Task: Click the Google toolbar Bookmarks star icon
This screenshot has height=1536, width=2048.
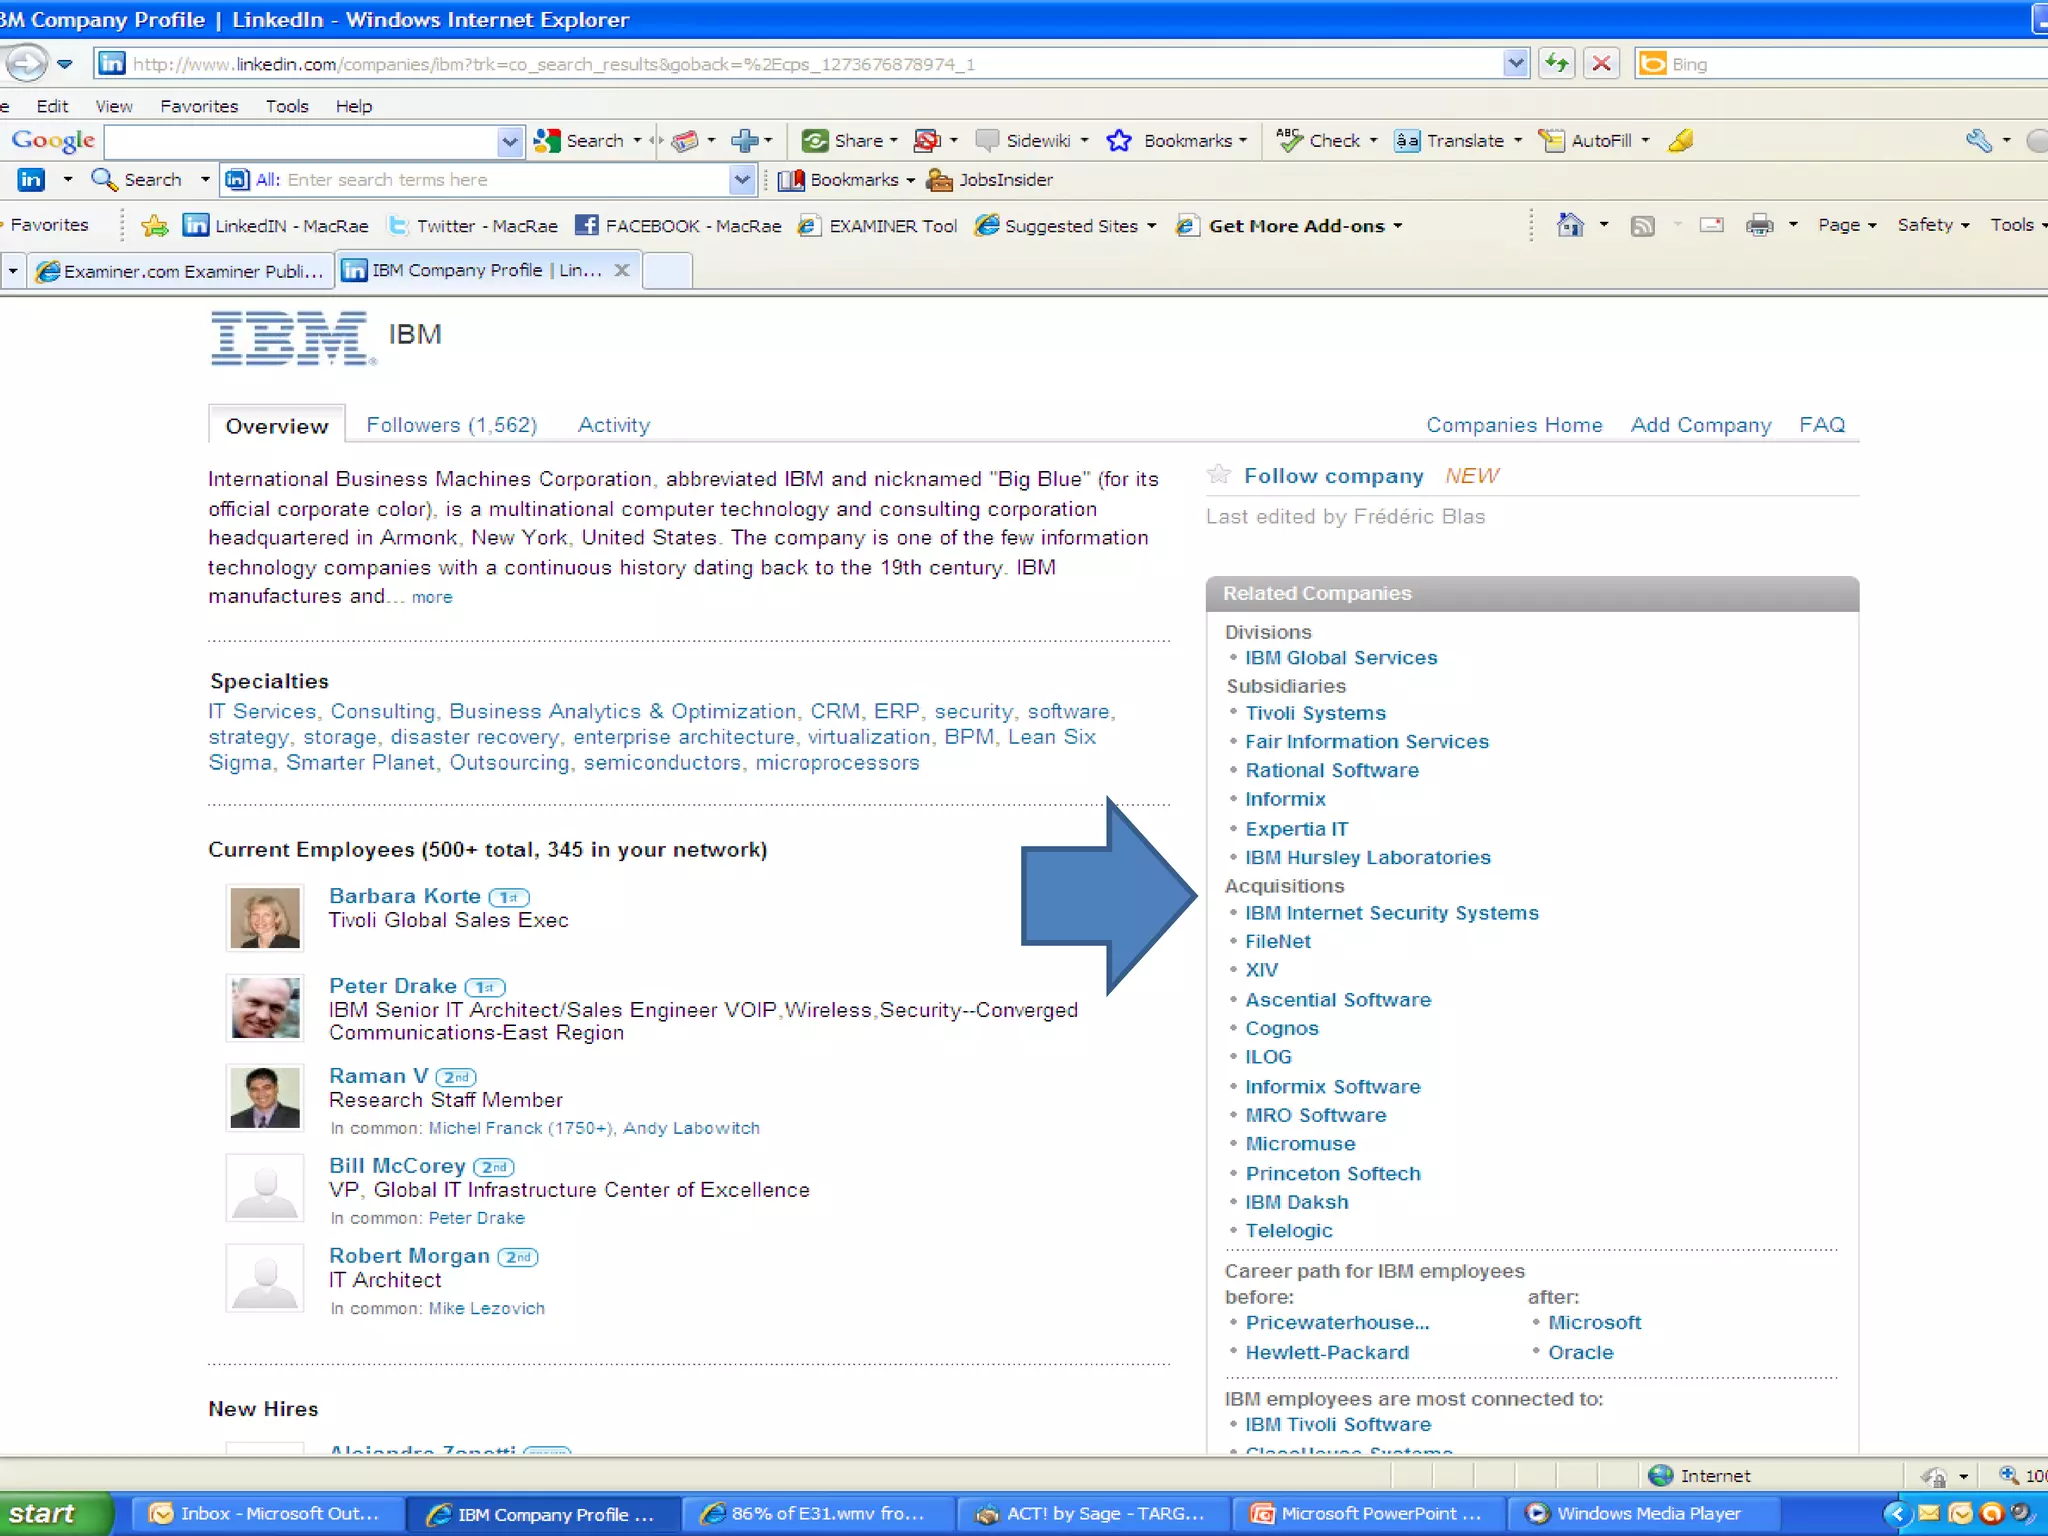Action: tap(1119, 141)
